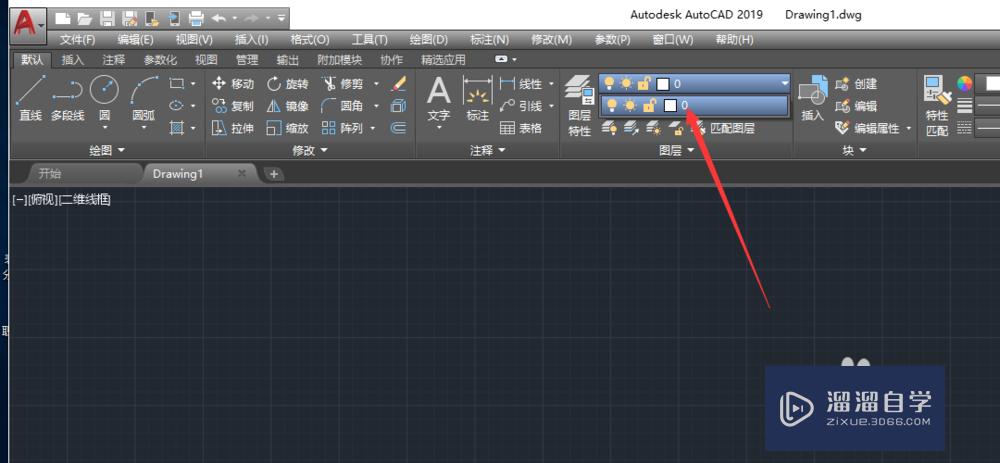Select the 多段线 (Polyline) tool
The height and width of the screenshot is (463, 1000).
pyautogui.click(x=67, y=98)
